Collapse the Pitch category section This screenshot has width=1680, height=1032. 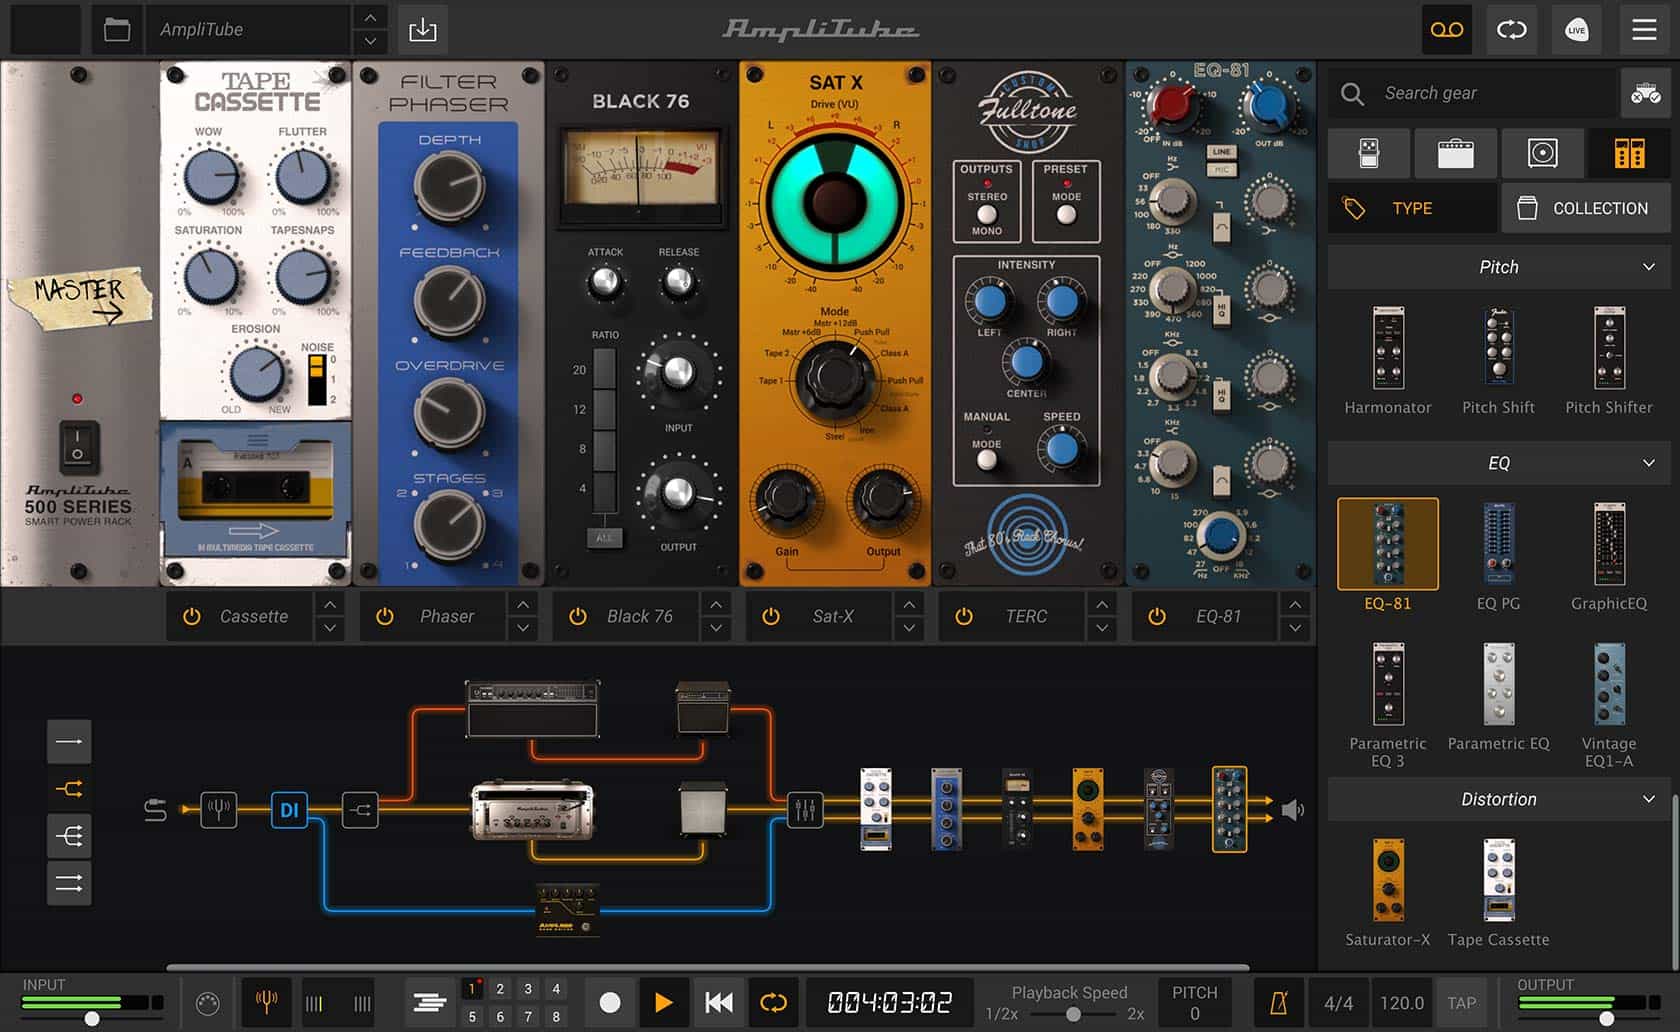[1650, 267]
